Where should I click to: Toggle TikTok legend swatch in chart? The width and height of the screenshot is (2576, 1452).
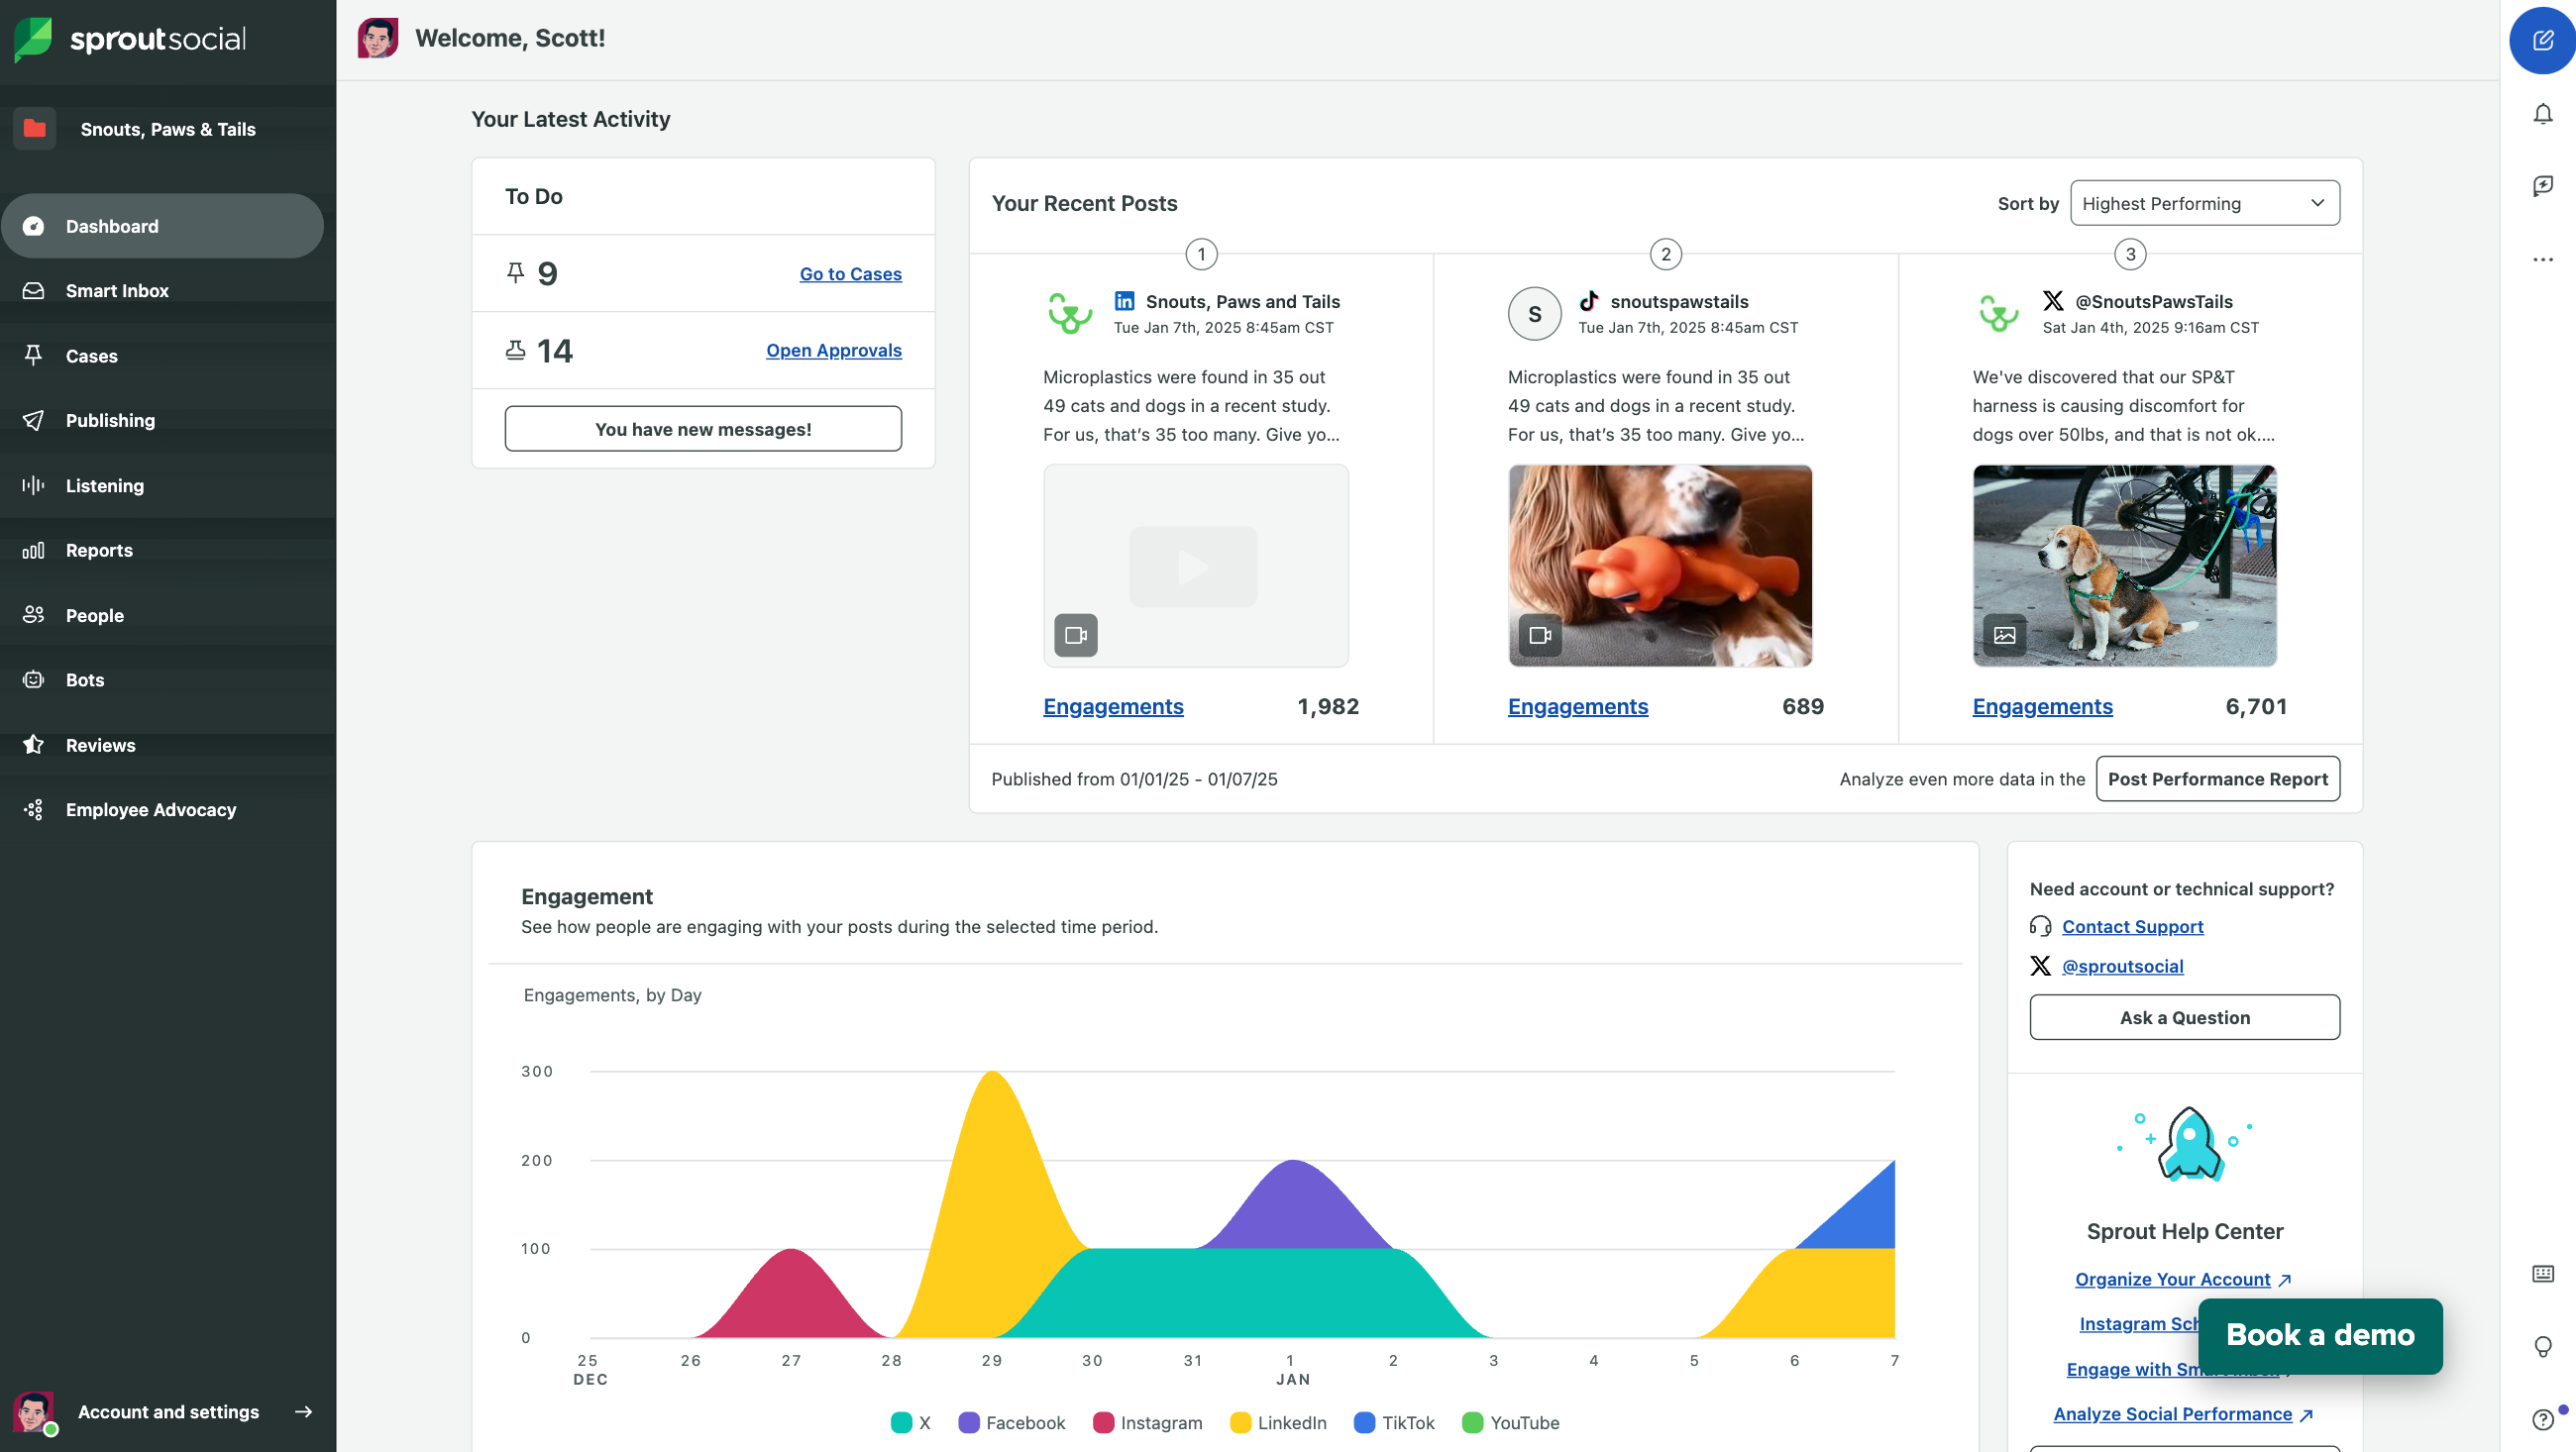click(x=1364, y=1423)
